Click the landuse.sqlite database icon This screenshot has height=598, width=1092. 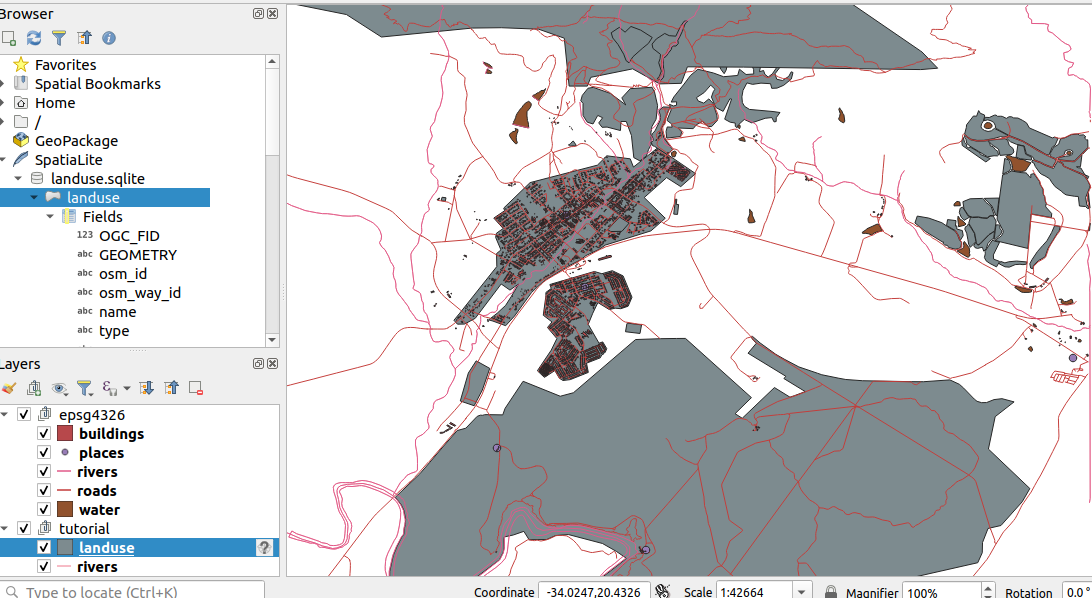[x=37, y=179]
